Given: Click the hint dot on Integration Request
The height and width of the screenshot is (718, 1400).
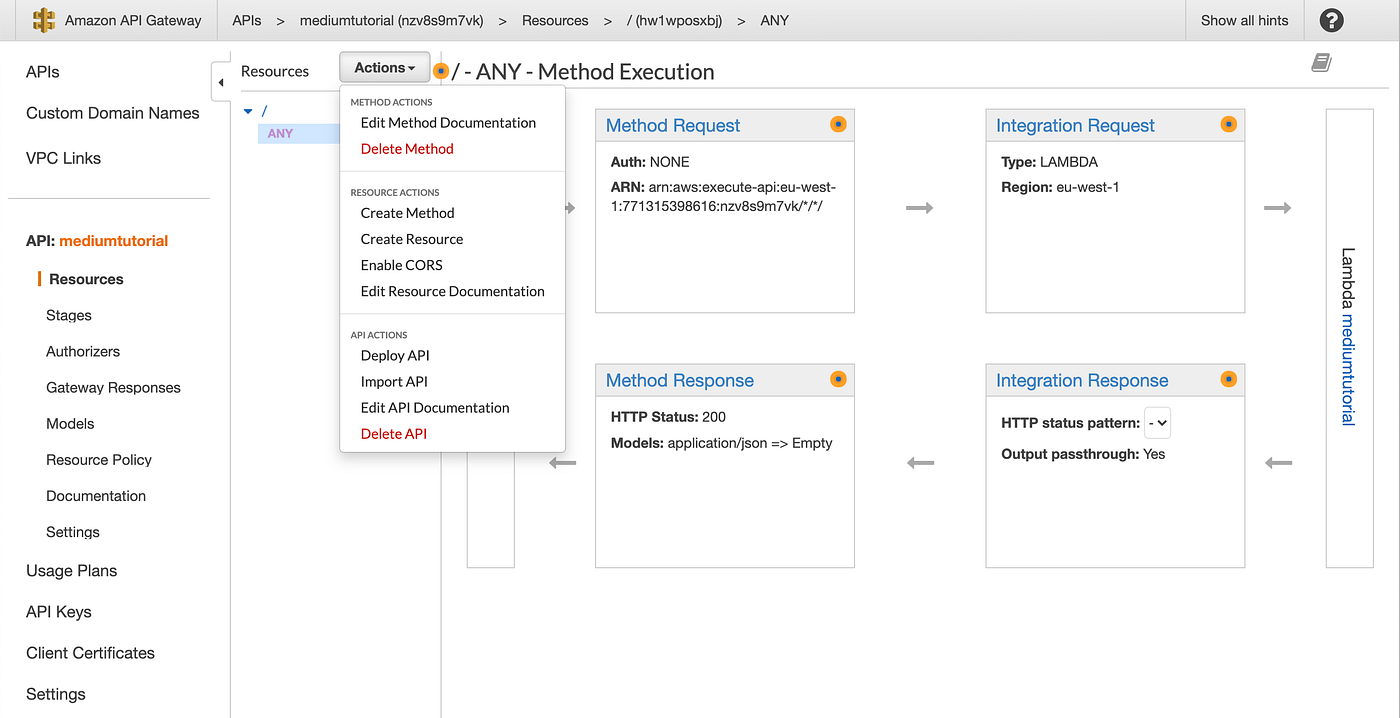Looking at the screenshot, I should [1228, 124].
